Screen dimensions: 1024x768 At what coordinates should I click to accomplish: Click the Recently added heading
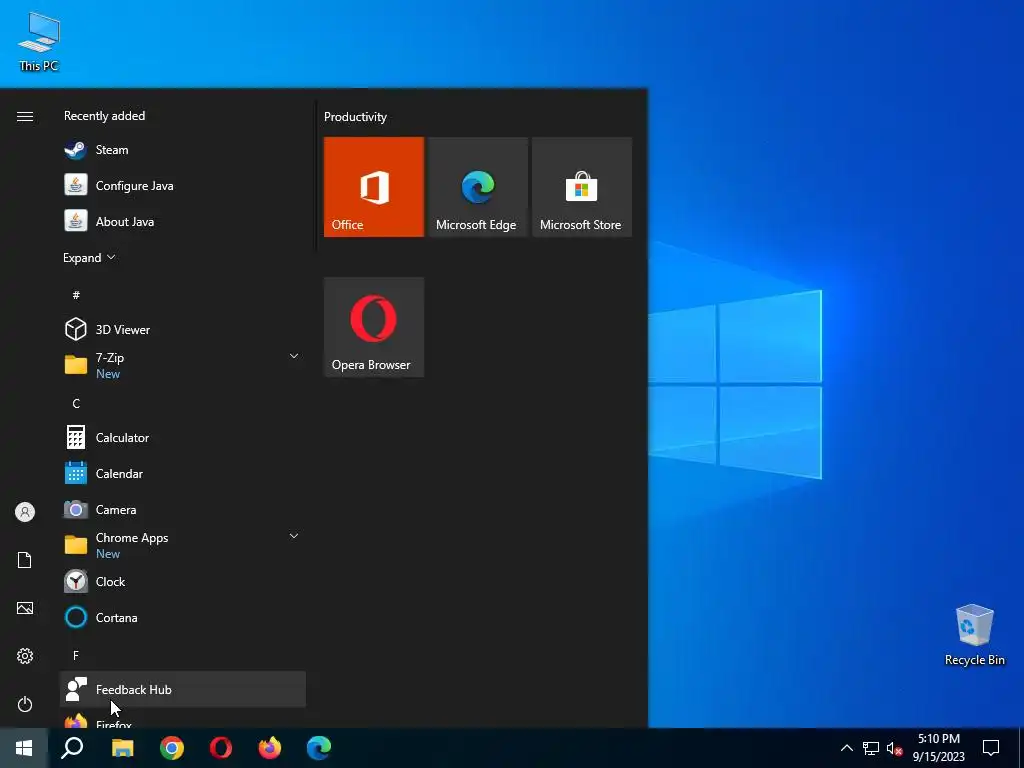click(x=104, y=116)
